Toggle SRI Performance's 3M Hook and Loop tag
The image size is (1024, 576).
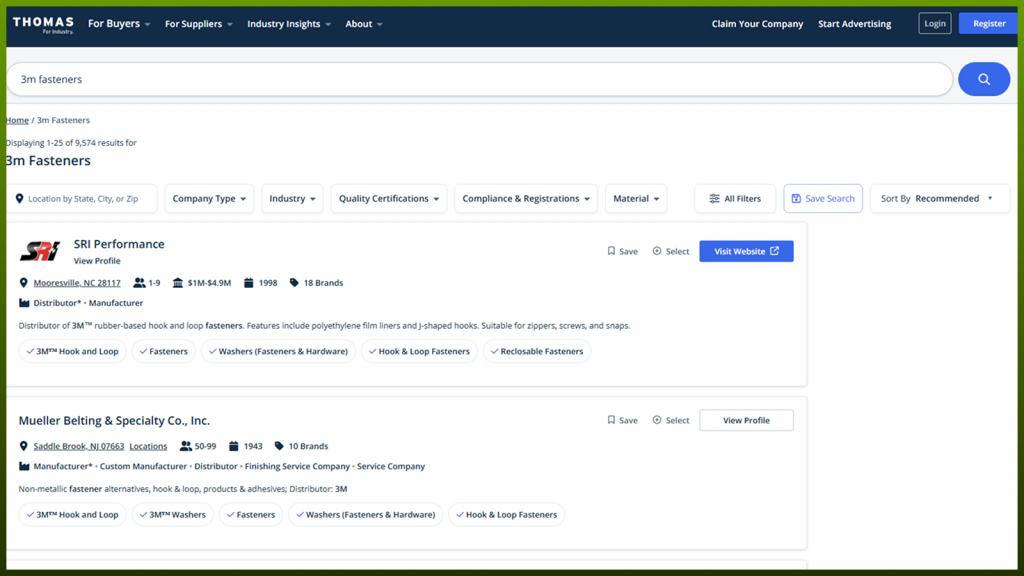72,351
